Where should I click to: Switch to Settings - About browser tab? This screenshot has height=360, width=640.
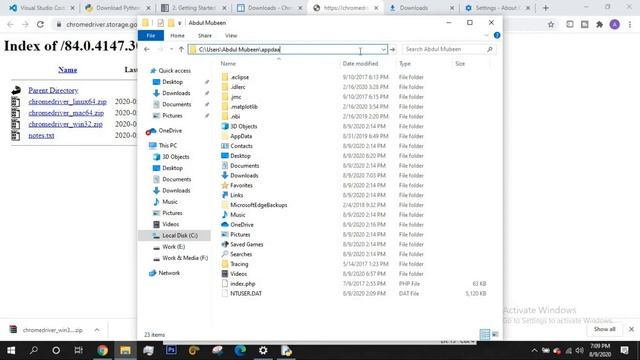click(x=498, y=8)
